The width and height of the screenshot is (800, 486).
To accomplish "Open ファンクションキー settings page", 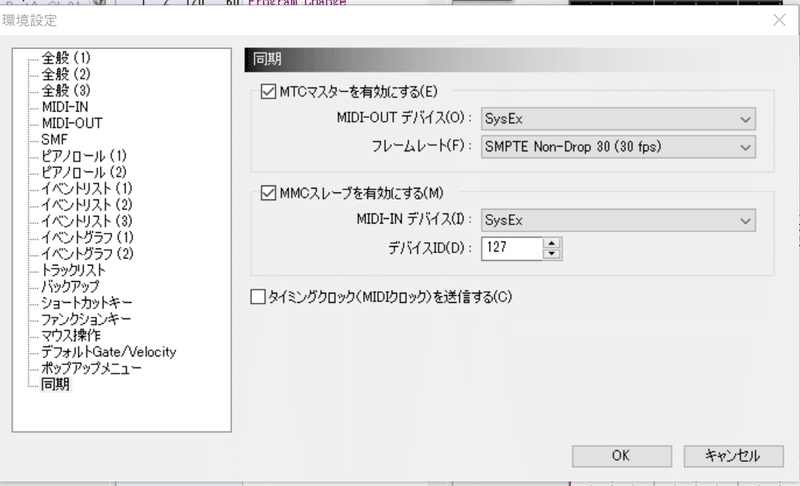I will tap(86, 319).
